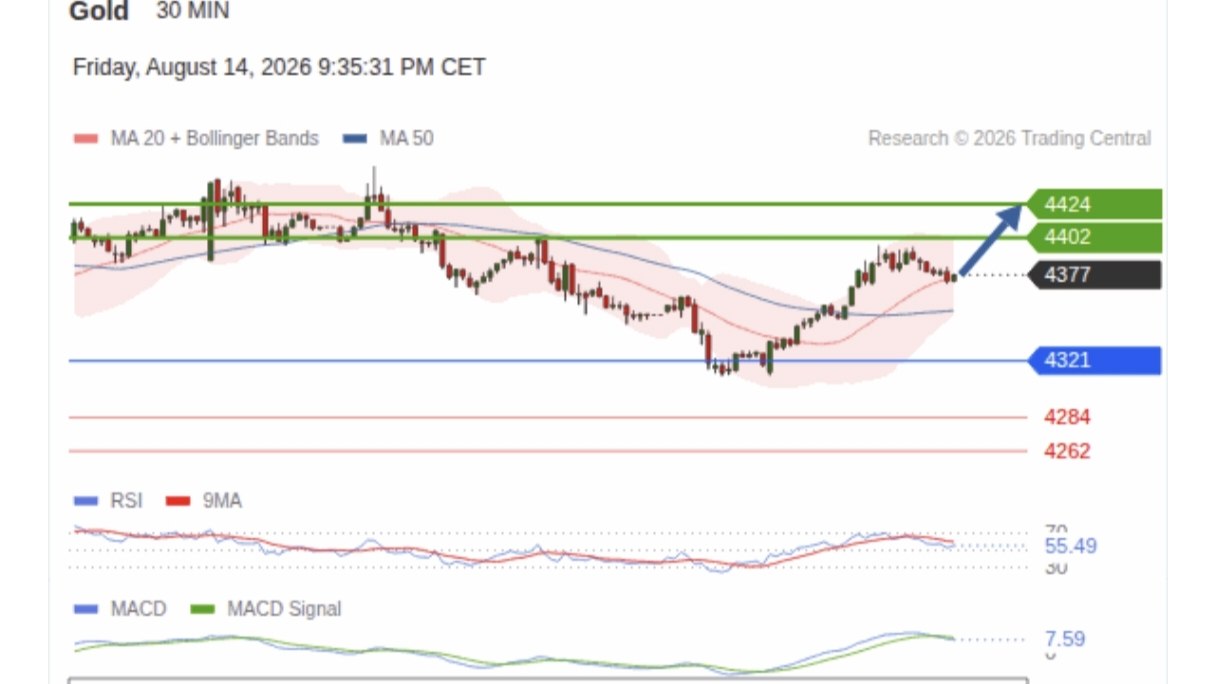Click the MA 50 legend color swatch
Image resolution: width=1216 pixels, height=684 pixels.
355,139
